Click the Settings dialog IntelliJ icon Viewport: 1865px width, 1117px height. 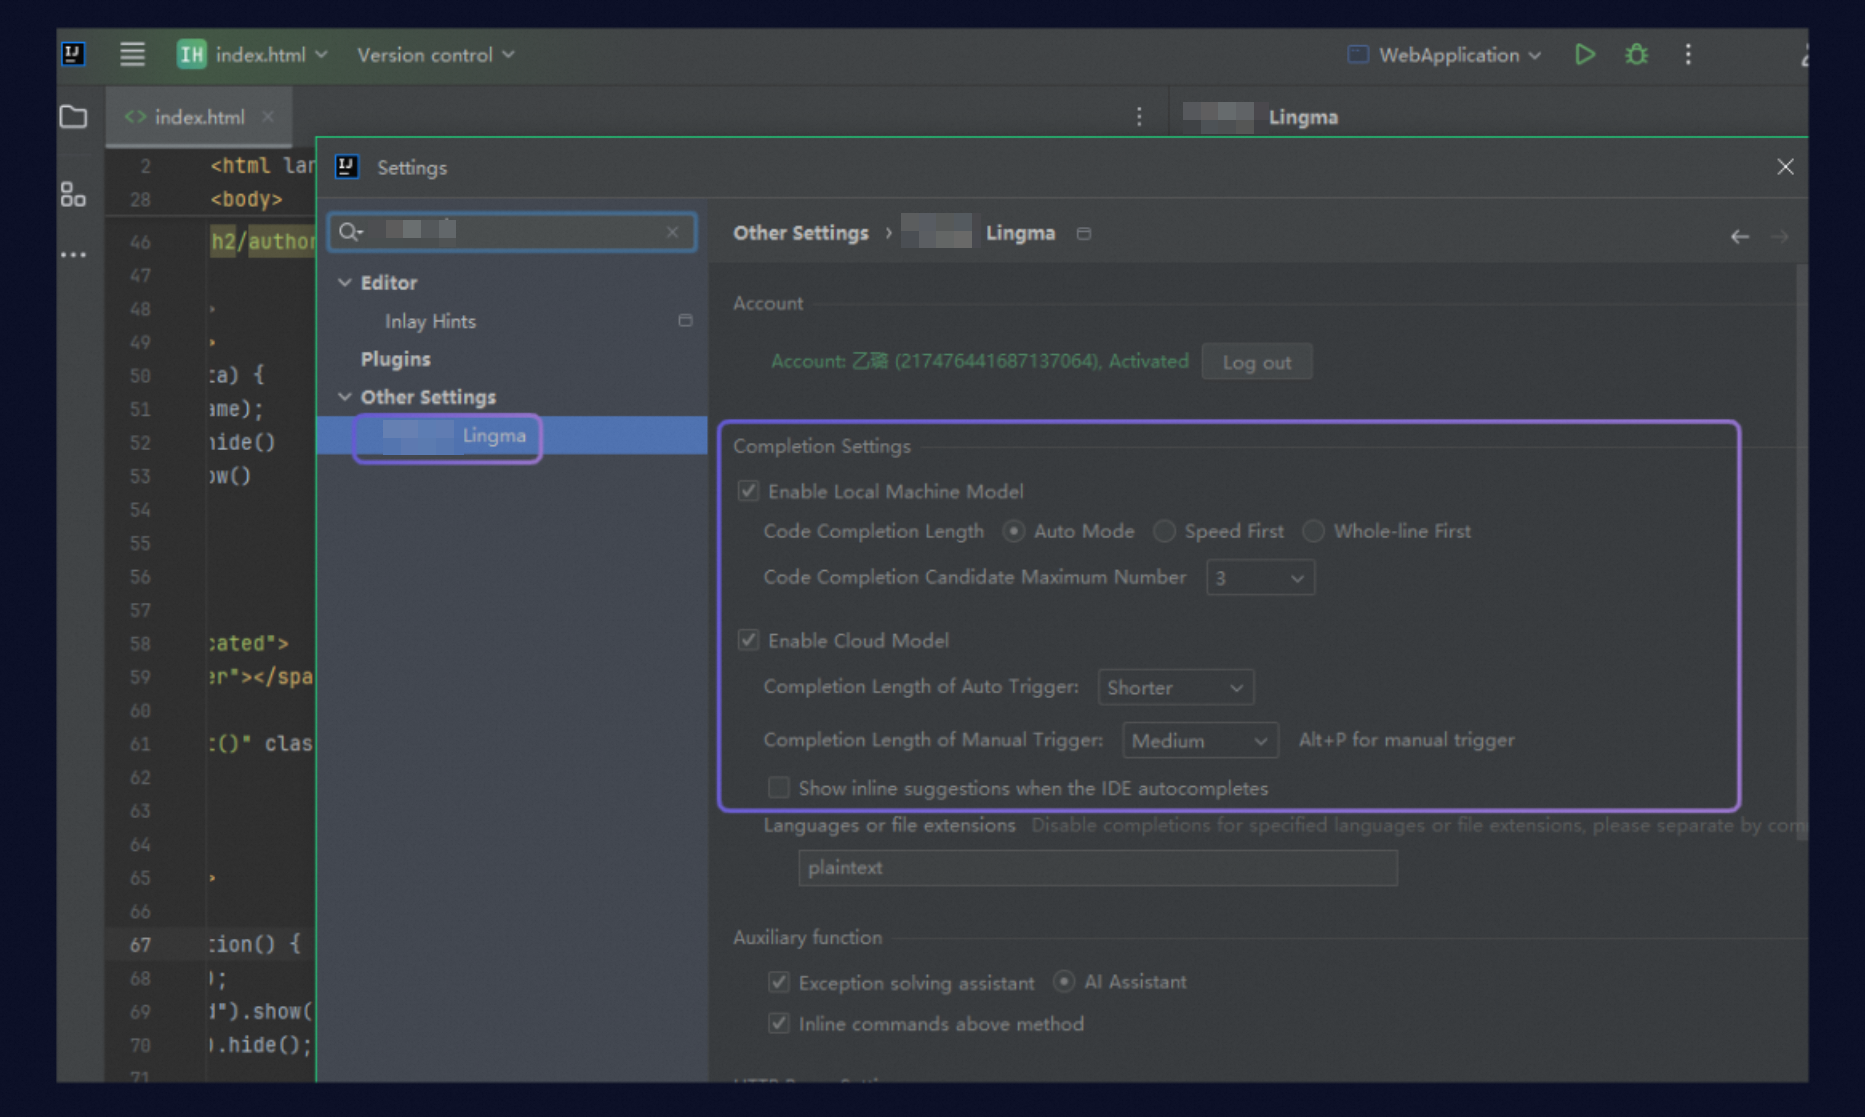point(347,167)
